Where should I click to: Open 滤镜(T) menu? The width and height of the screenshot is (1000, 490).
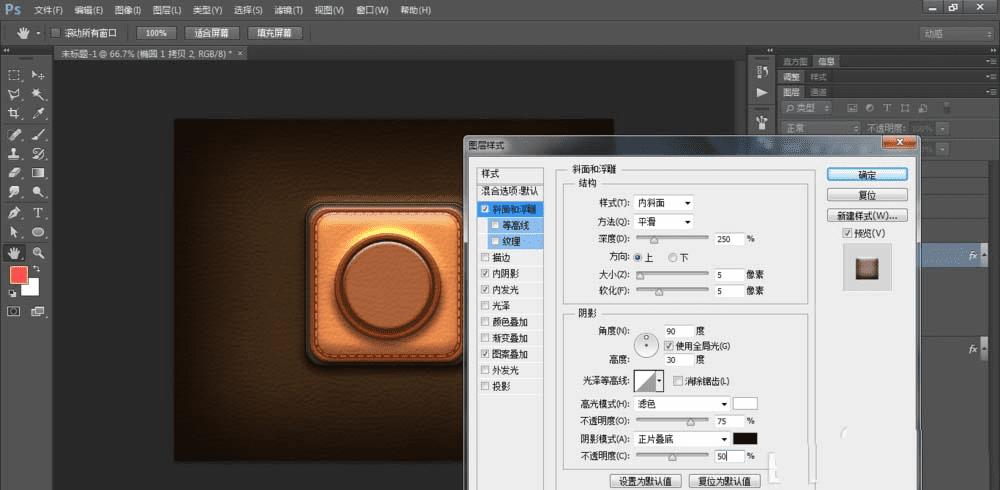(288, 10)
